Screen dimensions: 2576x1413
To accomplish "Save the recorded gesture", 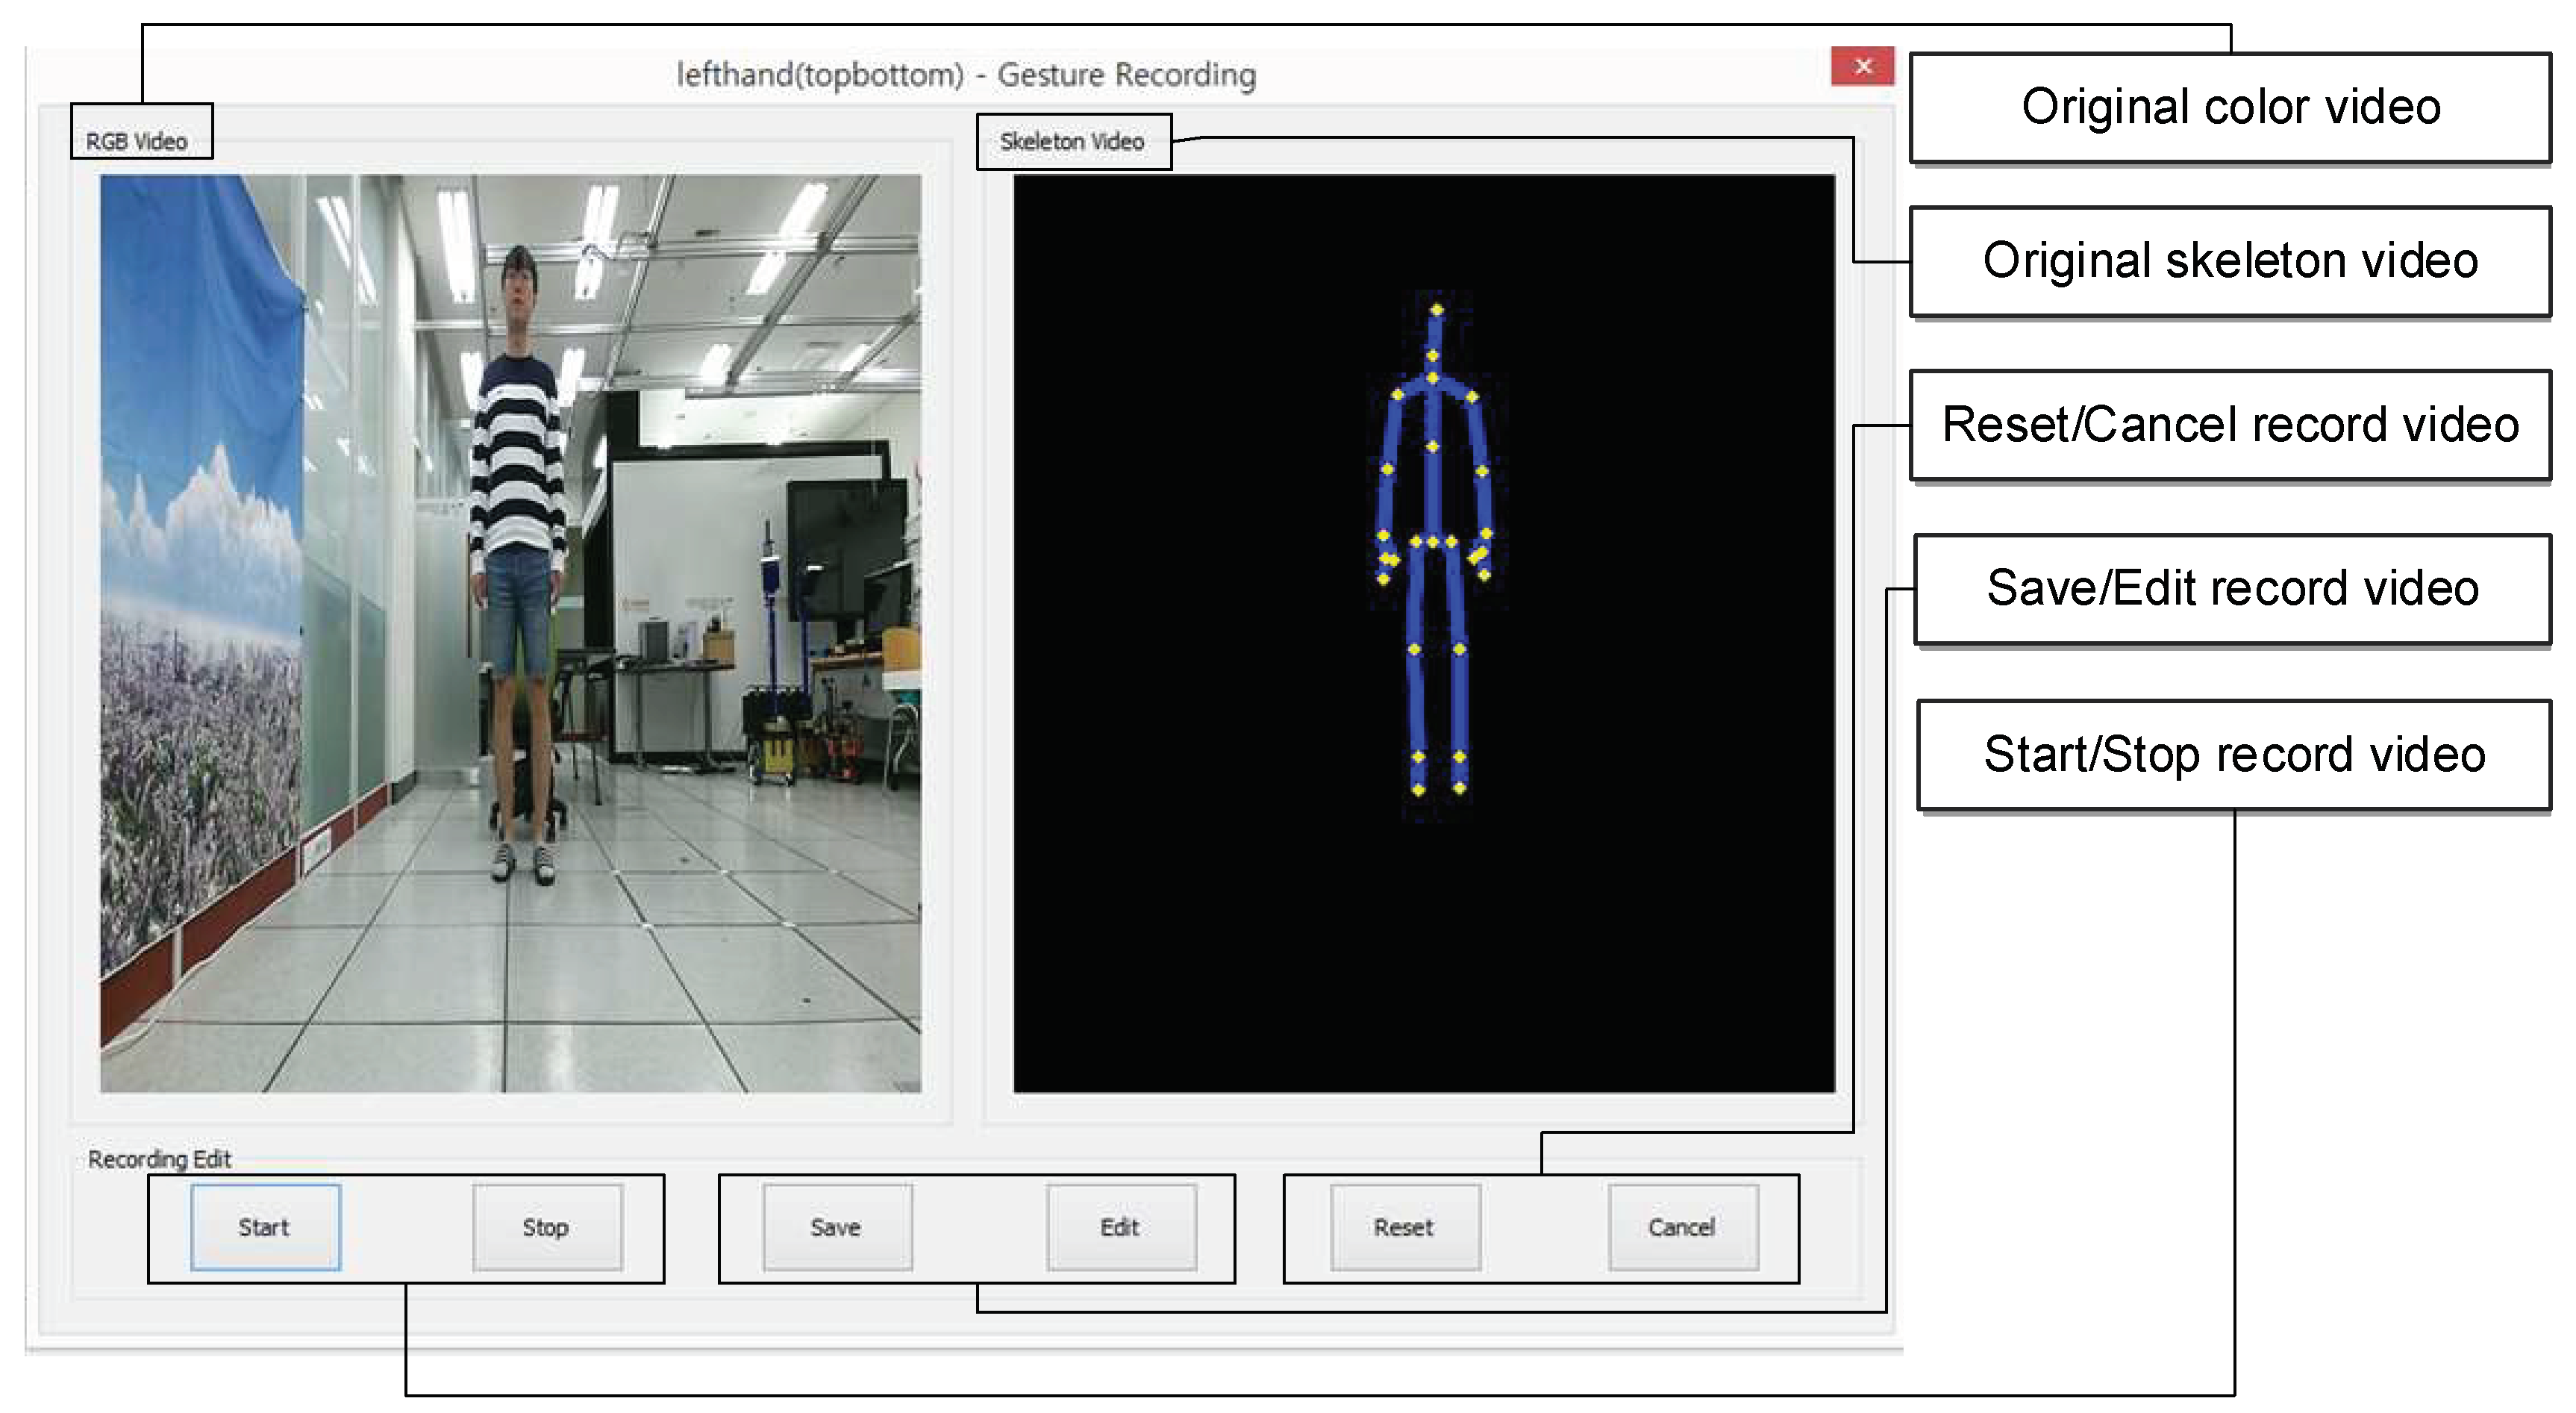I will point(837,1227).
